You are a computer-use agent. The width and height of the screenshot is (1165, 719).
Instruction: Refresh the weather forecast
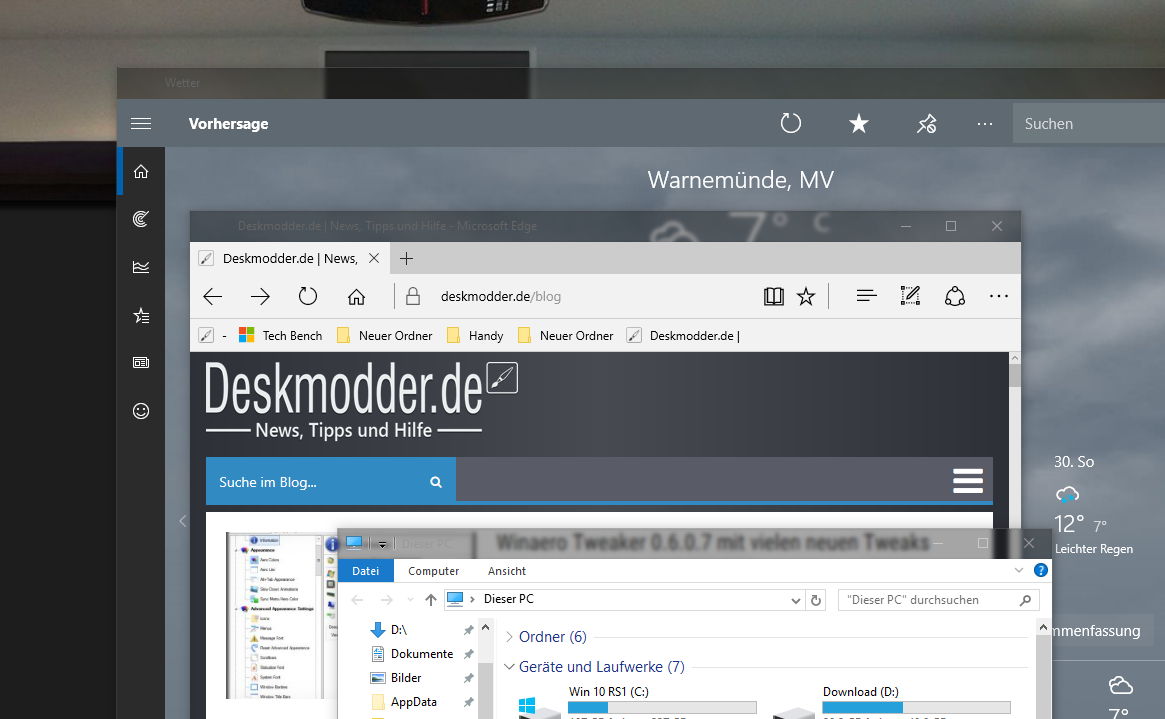791,123
